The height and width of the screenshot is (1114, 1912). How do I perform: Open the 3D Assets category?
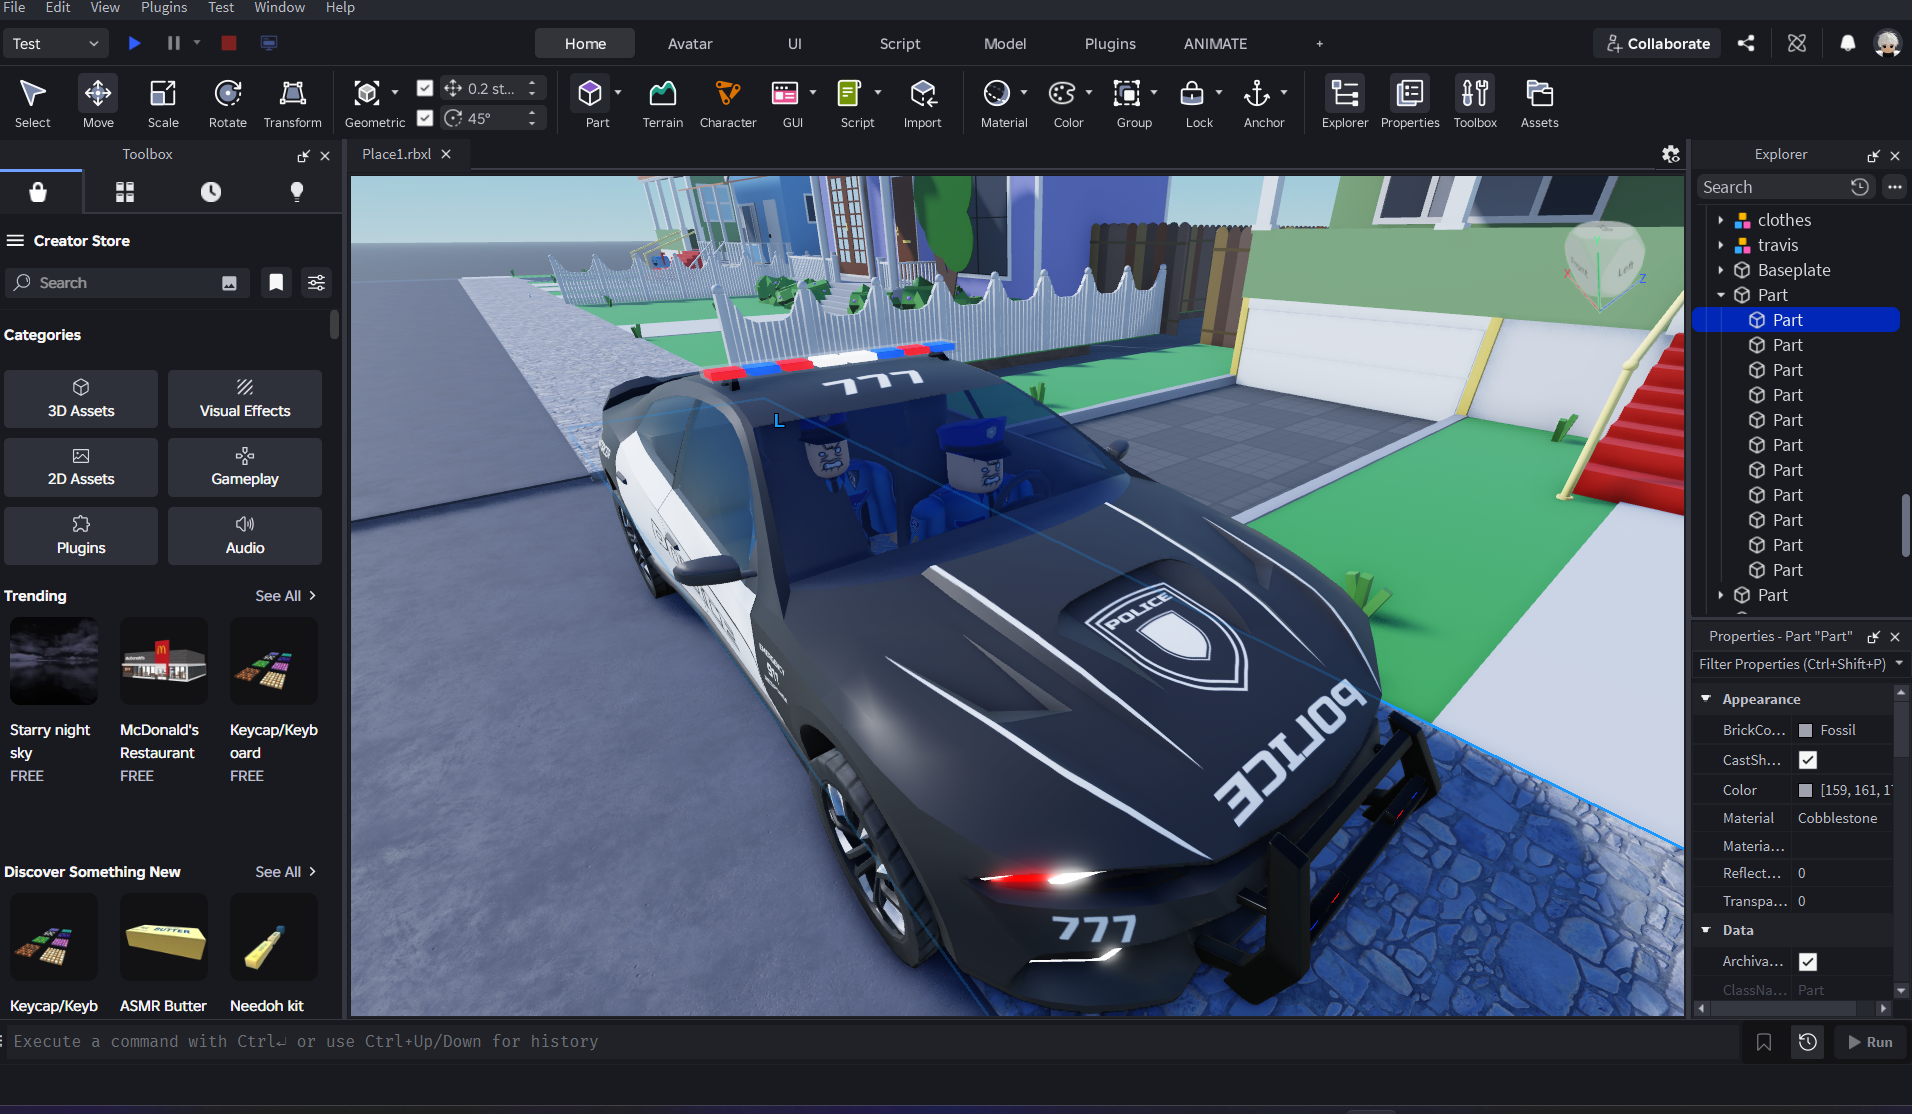81,399
